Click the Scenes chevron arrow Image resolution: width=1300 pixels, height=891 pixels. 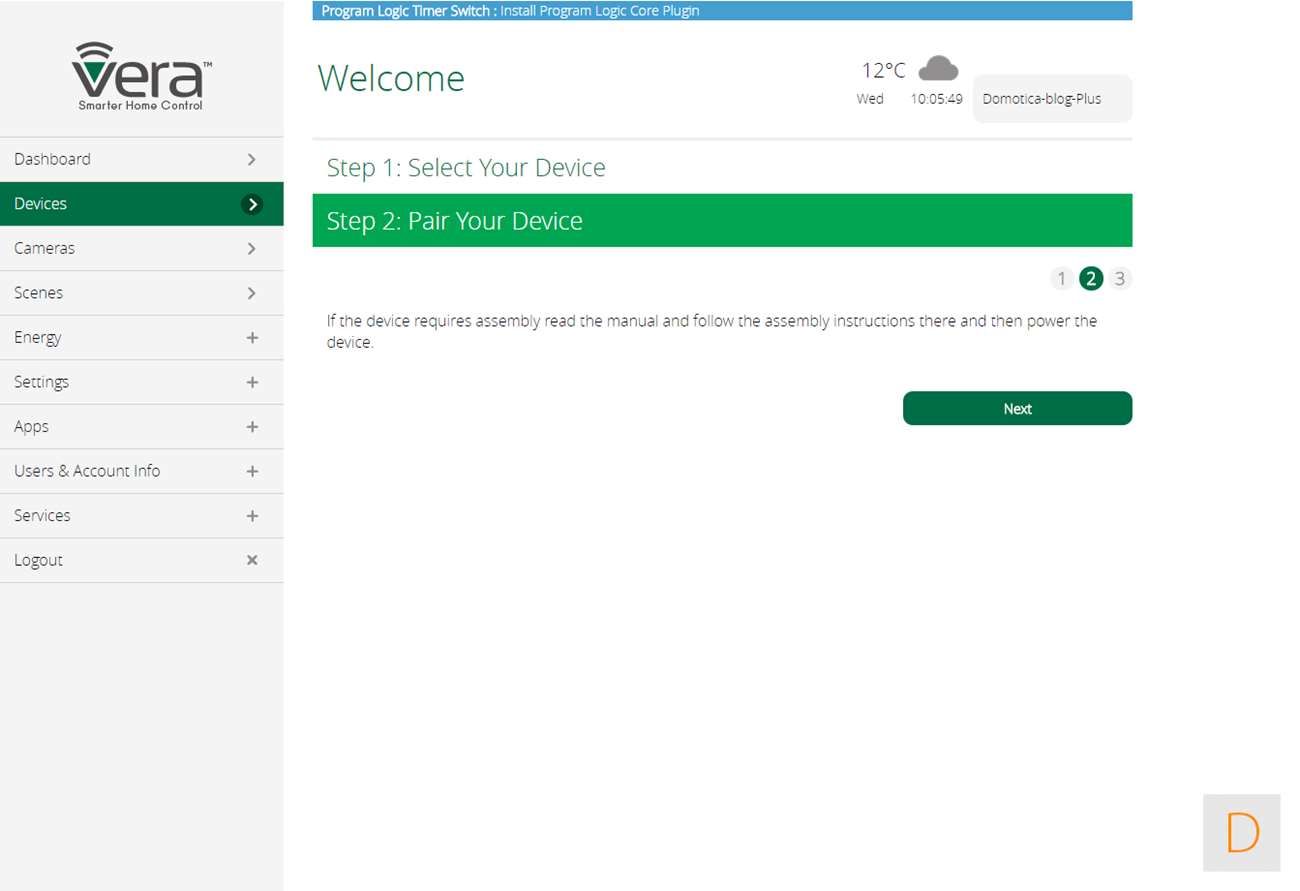pos(252,293)
